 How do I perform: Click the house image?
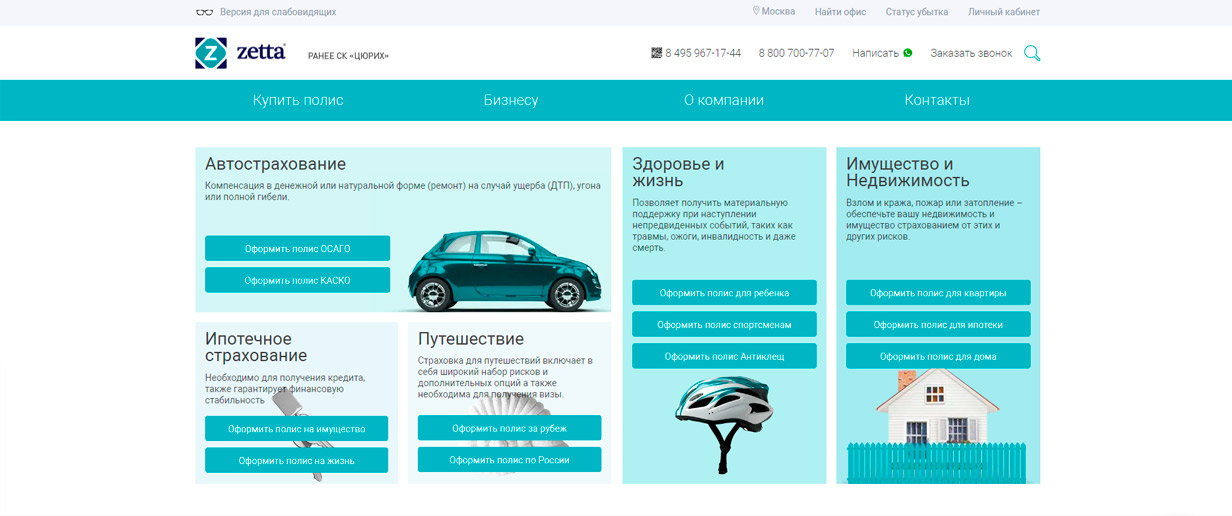tap(938, 425)
